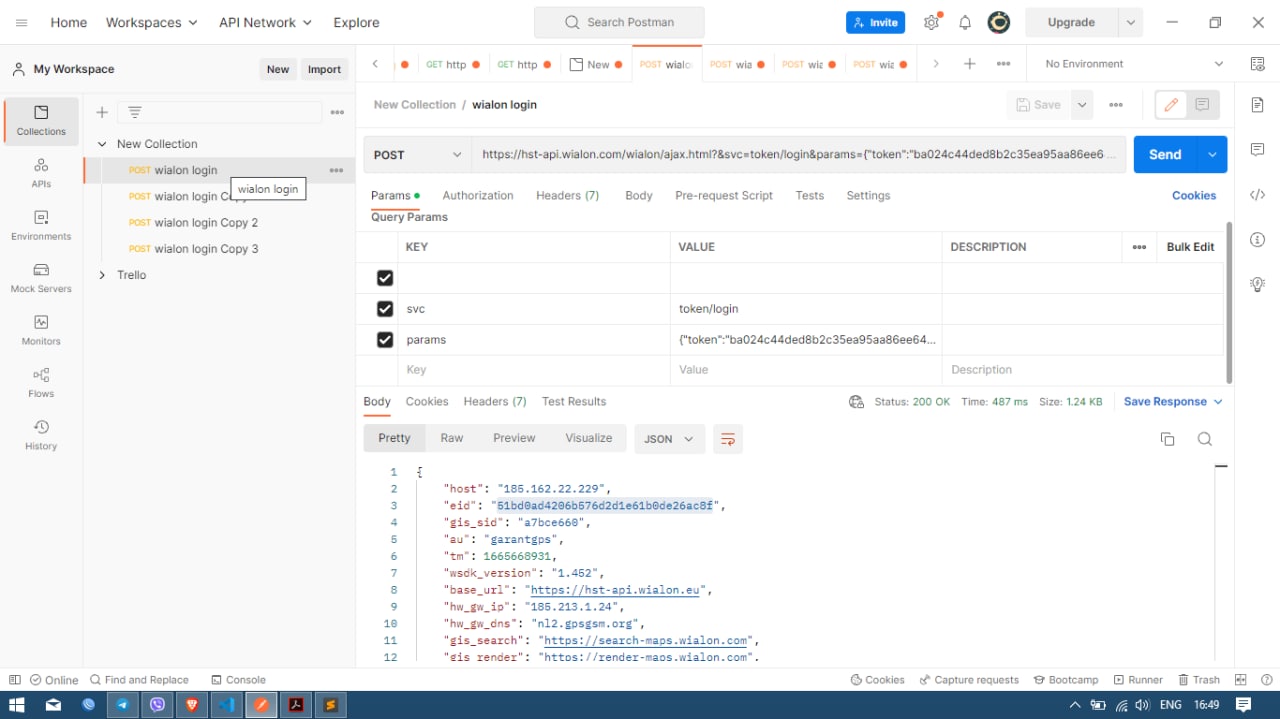This screenshot has width=1280, height=719.
Task: Click the Send button
Action: 1165,155
